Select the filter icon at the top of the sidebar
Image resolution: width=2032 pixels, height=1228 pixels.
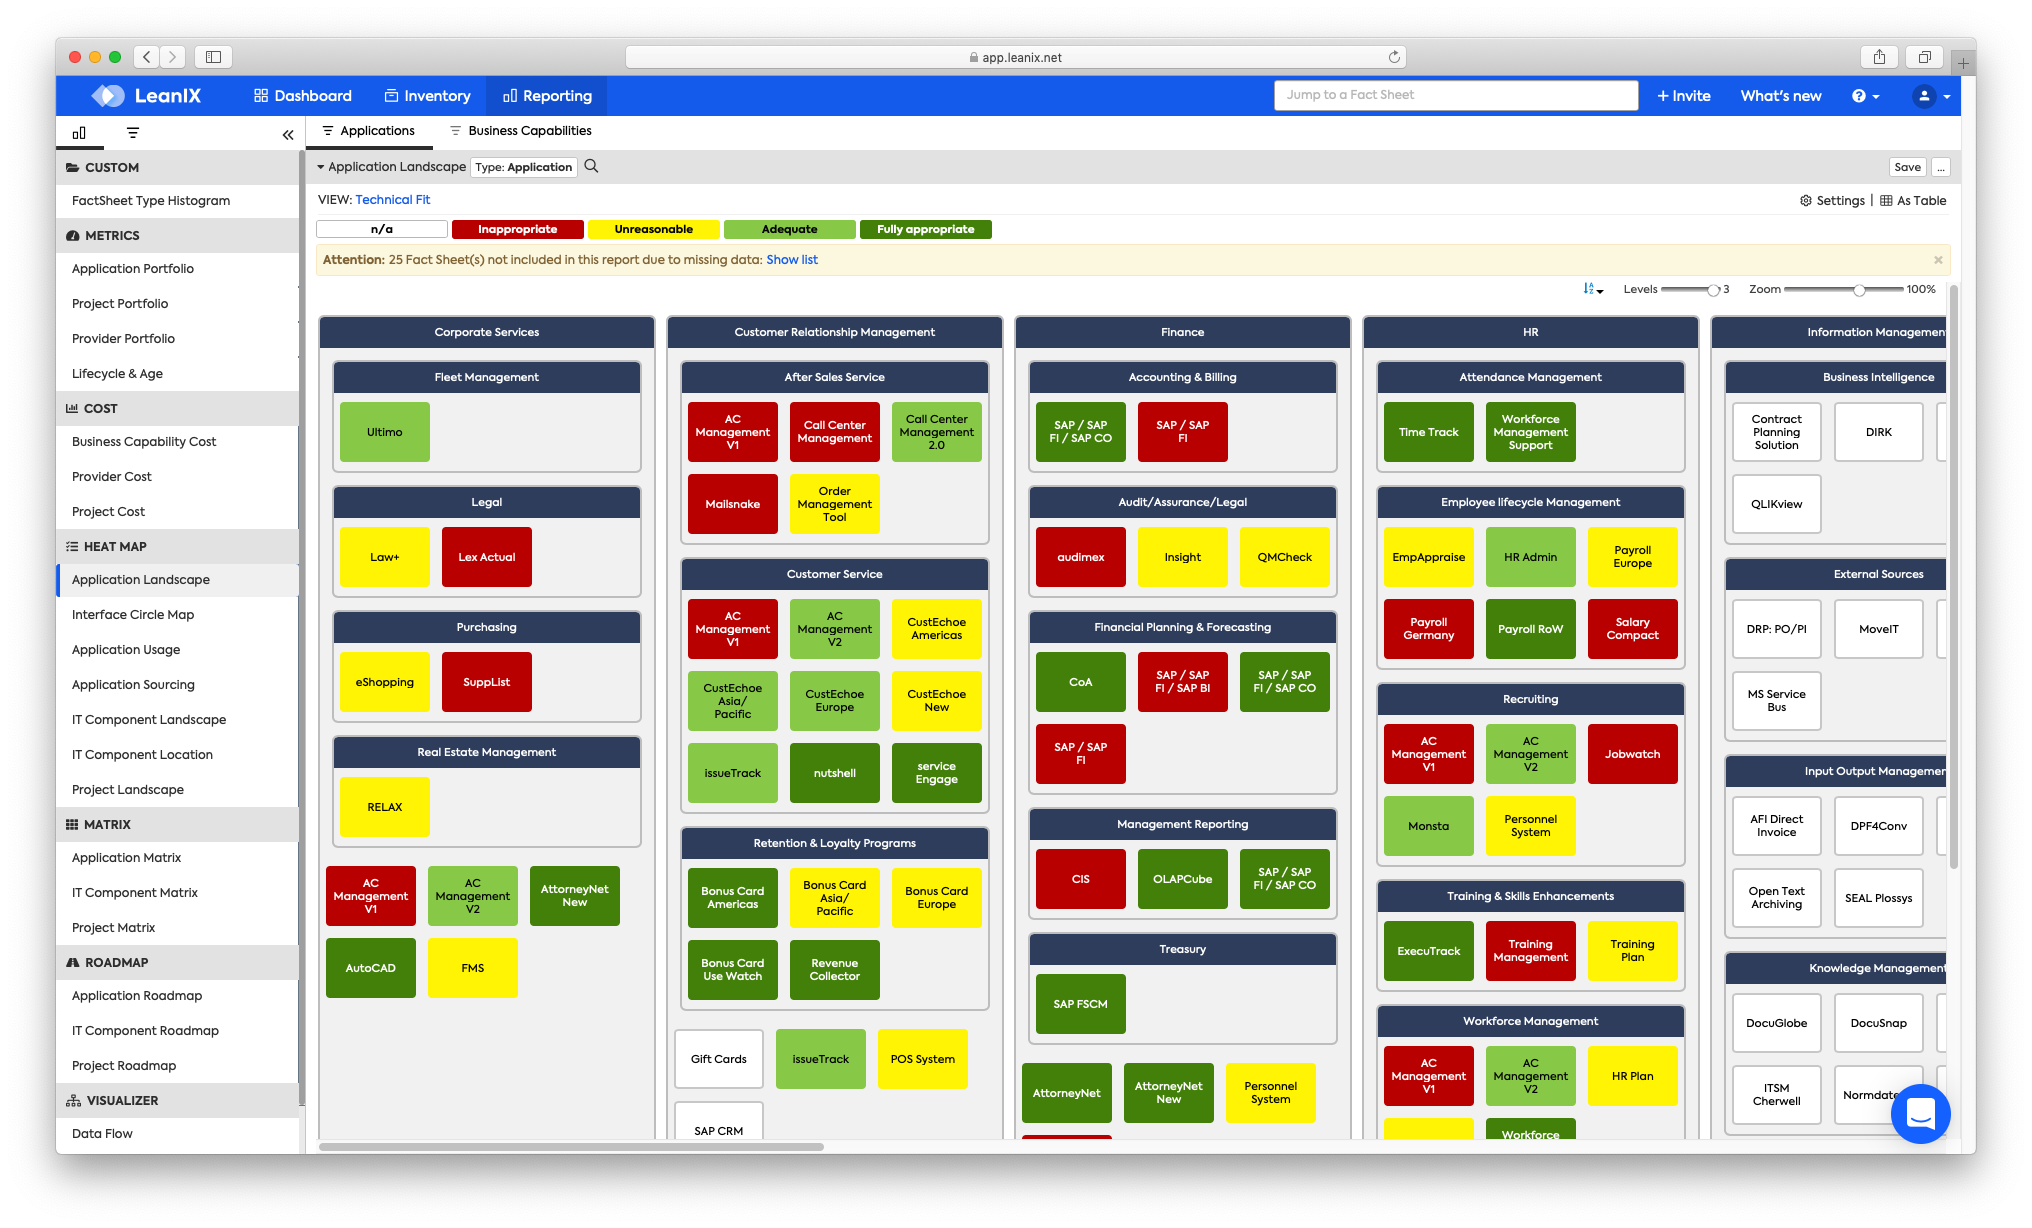(131, 132)
